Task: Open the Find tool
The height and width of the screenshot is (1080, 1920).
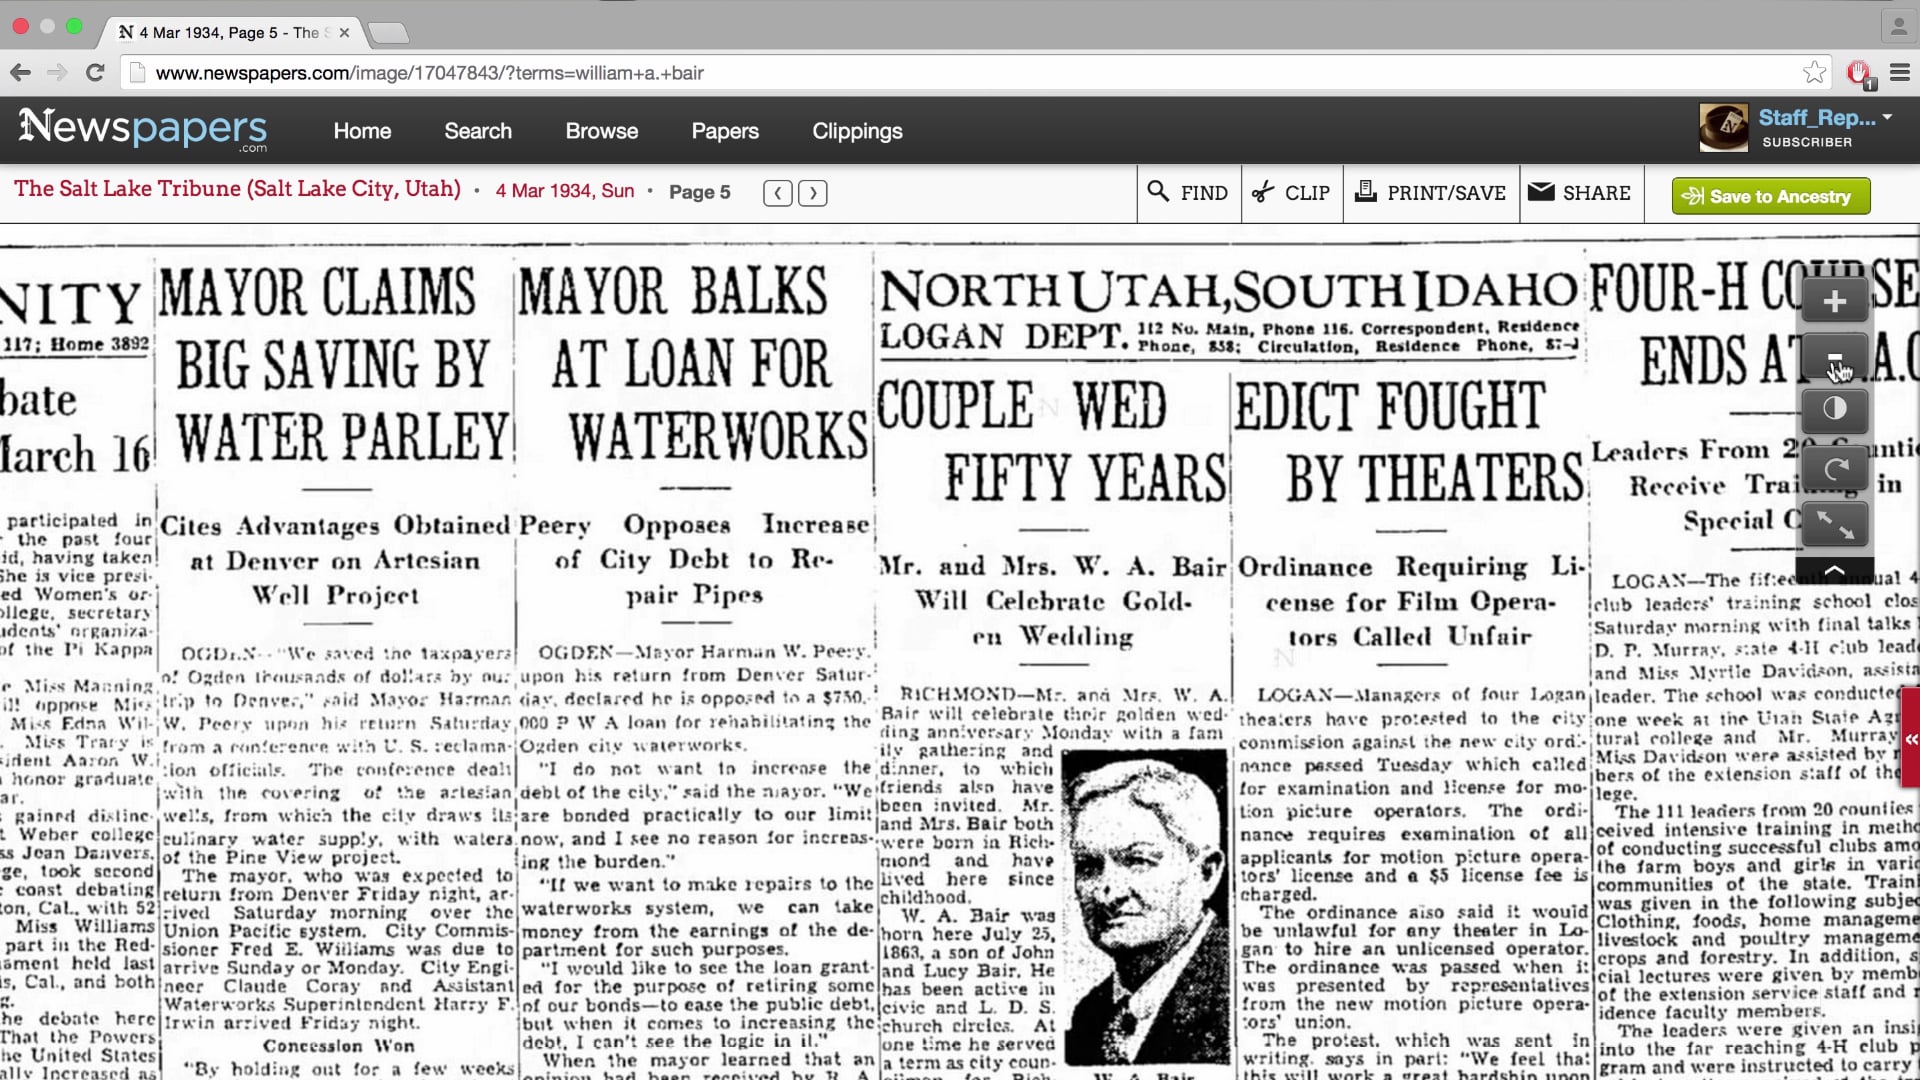Action: [x=1188, y=193]
